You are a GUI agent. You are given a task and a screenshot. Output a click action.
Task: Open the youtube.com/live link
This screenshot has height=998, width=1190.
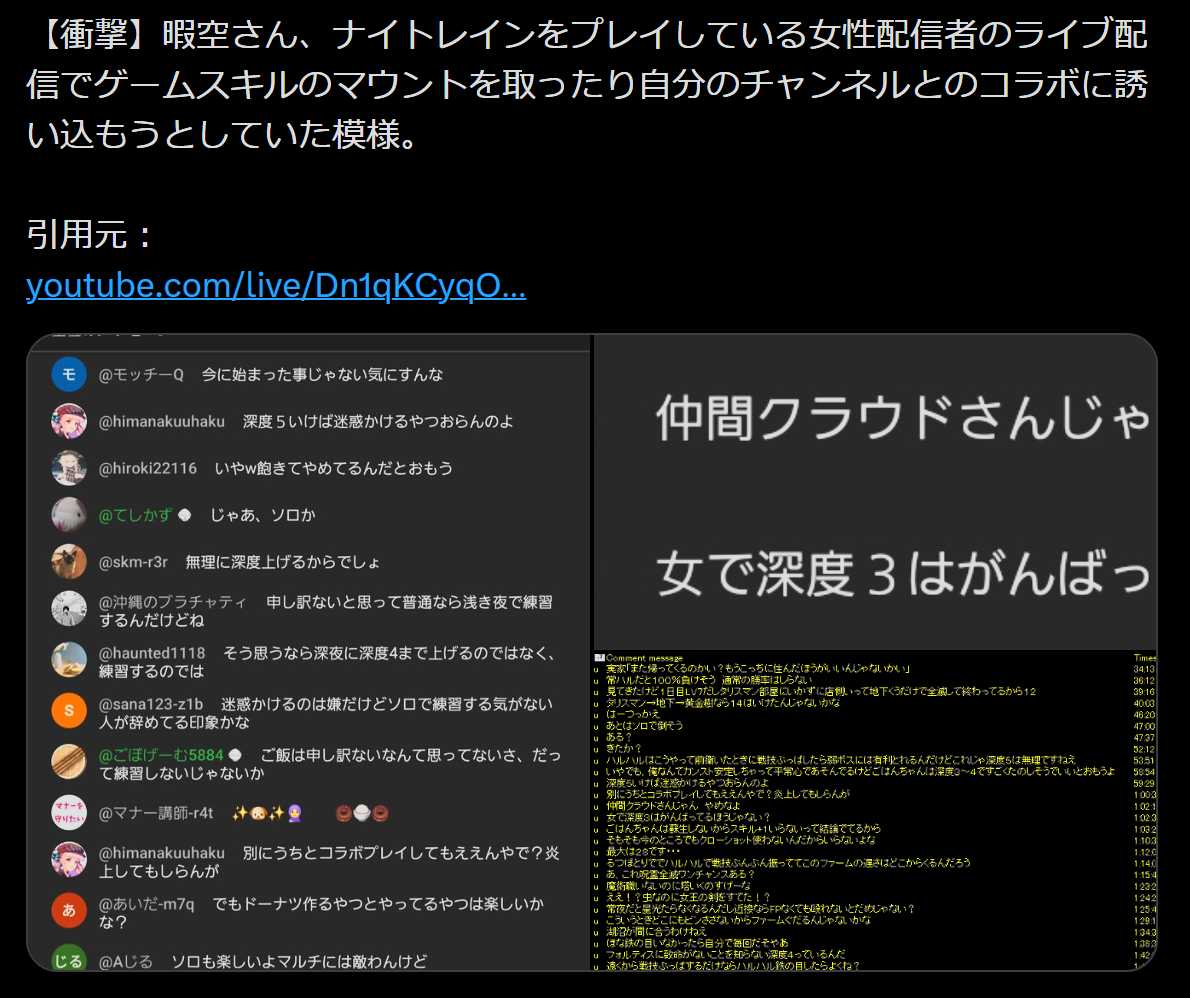(275, 286)
